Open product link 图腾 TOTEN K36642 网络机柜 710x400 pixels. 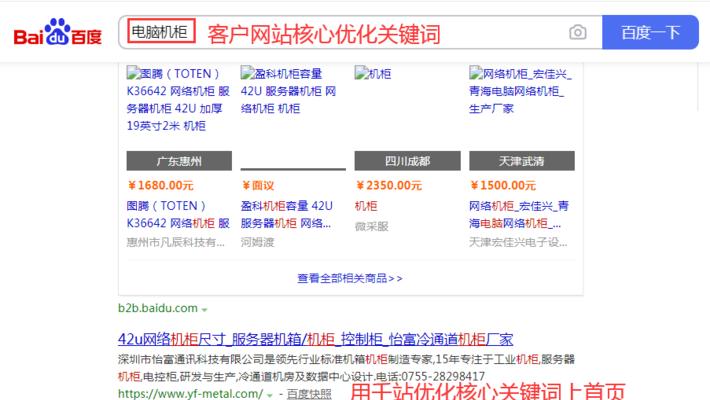point(178,214)
